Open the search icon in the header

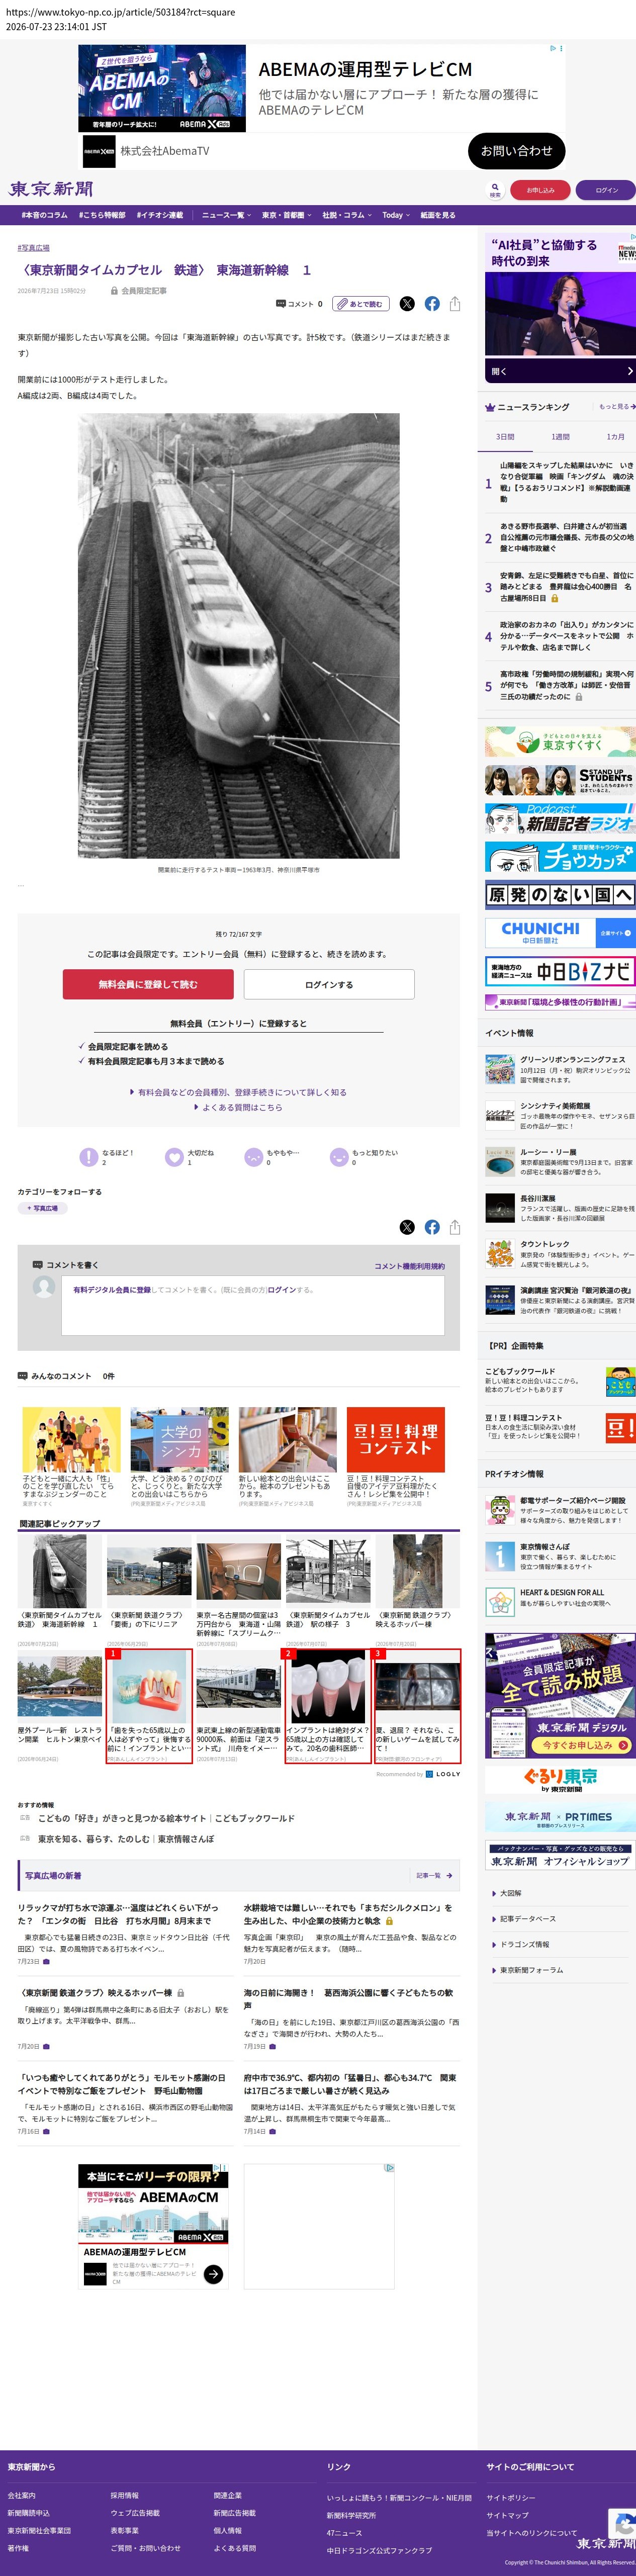click(495, 189)
